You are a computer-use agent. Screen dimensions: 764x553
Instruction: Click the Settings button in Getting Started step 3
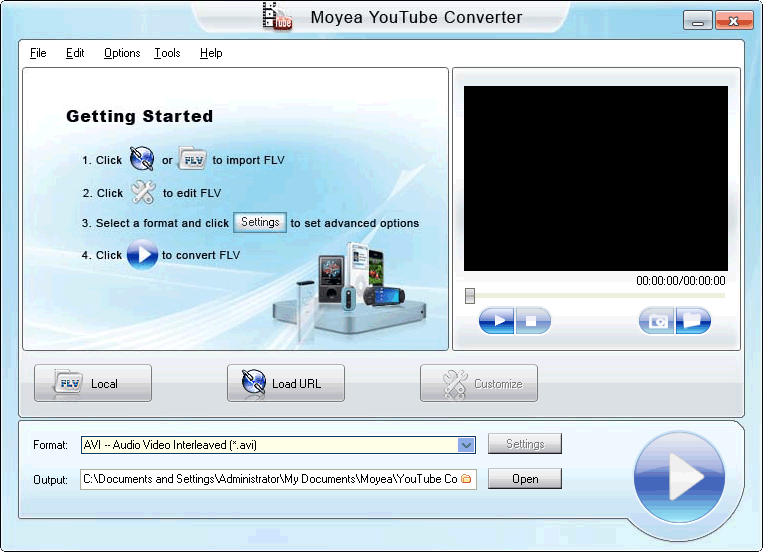[x=260, y=223]
